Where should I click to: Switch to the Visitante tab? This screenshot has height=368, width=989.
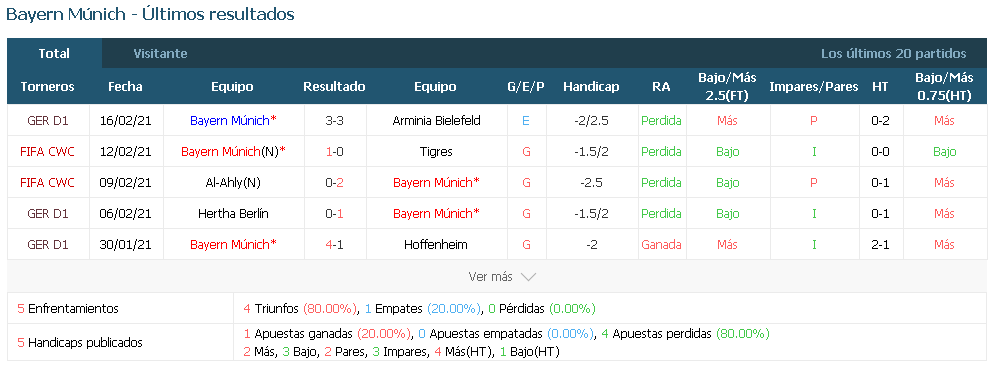tap(160, 54)
